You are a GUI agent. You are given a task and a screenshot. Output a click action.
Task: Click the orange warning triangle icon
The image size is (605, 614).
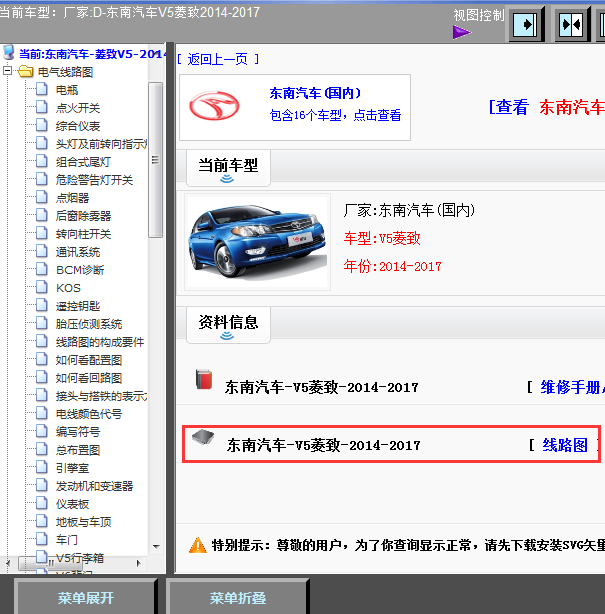click(198, 545)
